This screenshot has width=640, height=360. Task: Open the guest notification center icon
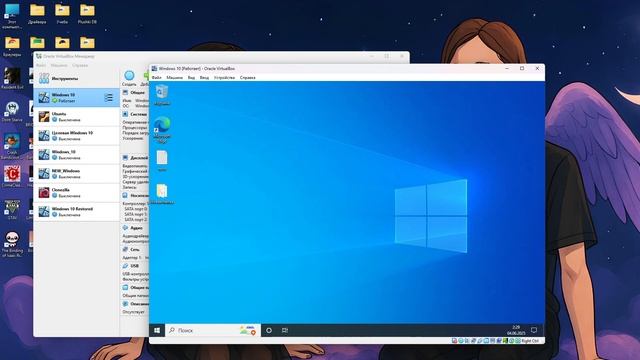[534, 330]
